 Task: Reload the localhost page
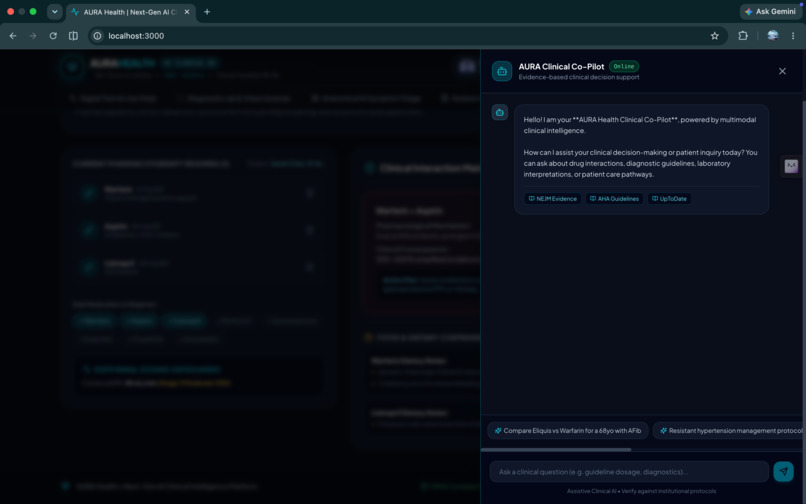pos(53,36)
